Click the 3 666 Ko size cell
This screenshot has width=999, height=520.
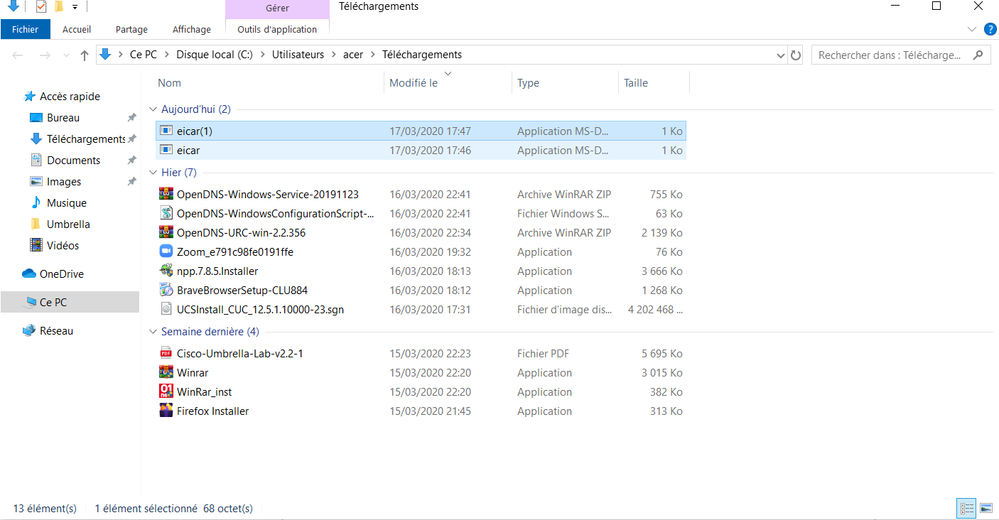[662, 271]
